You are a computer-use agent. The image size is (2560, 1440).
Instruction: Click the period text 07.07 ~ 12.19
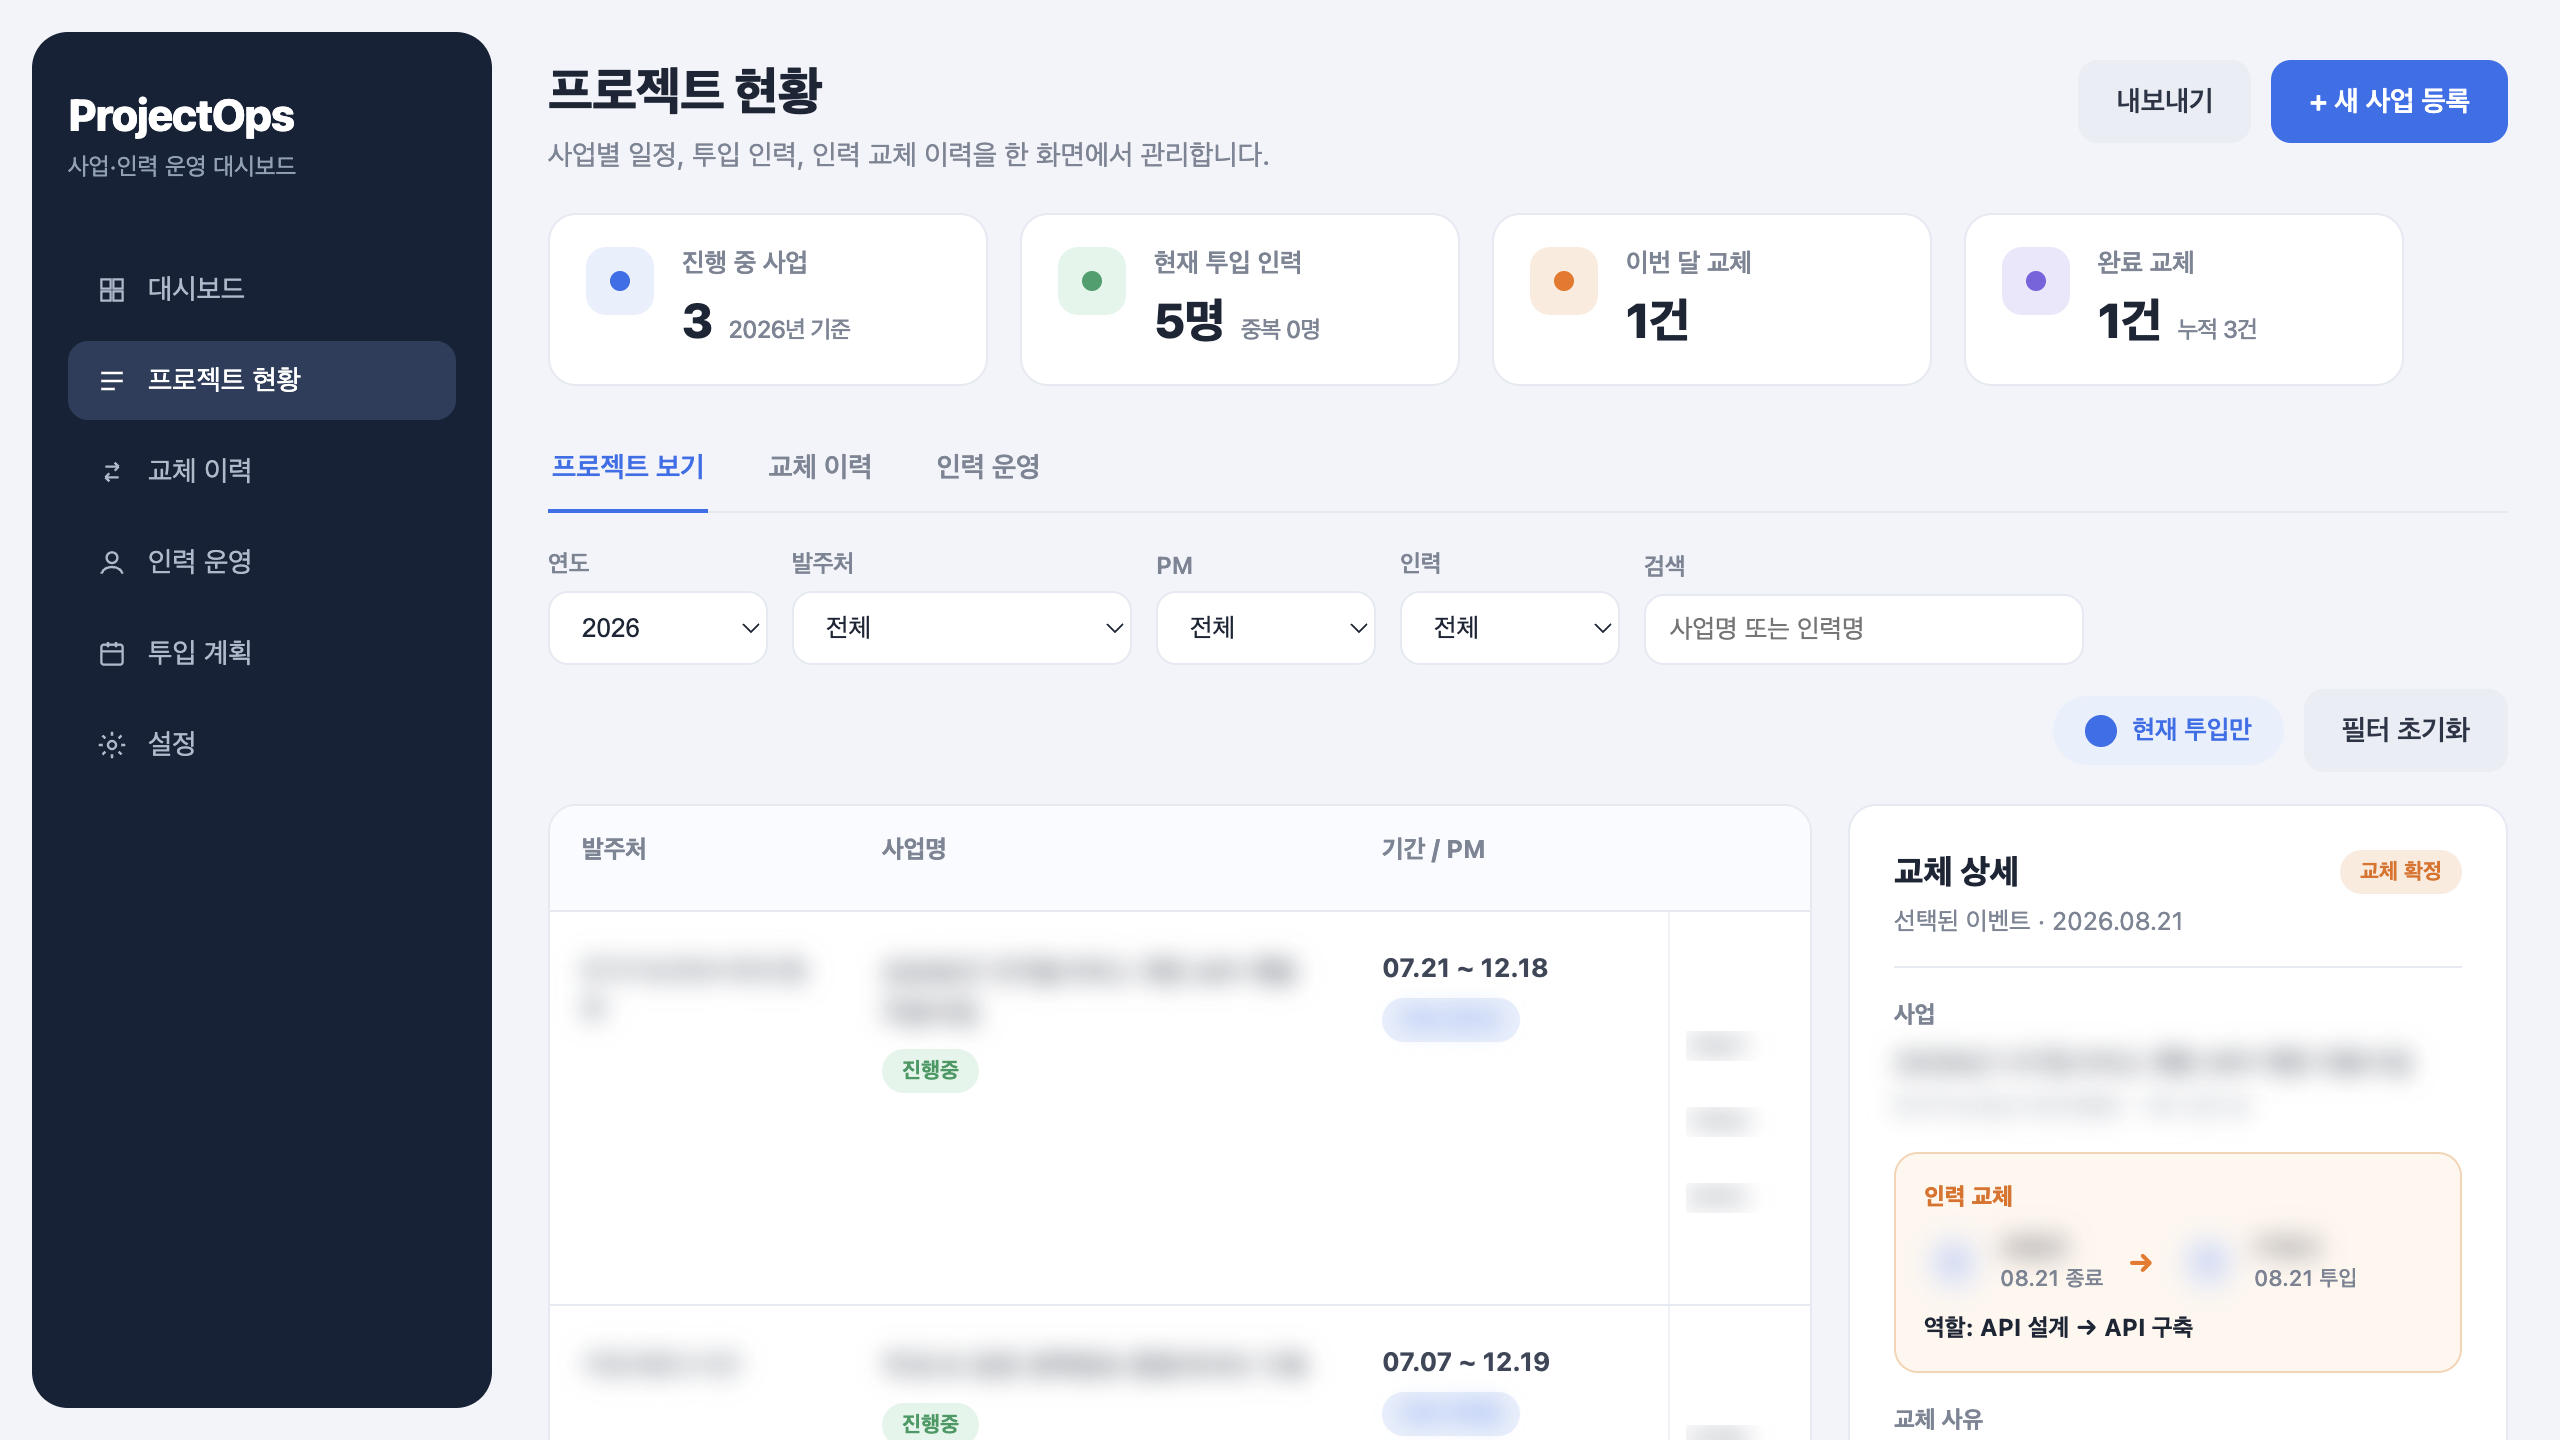1466,1362
